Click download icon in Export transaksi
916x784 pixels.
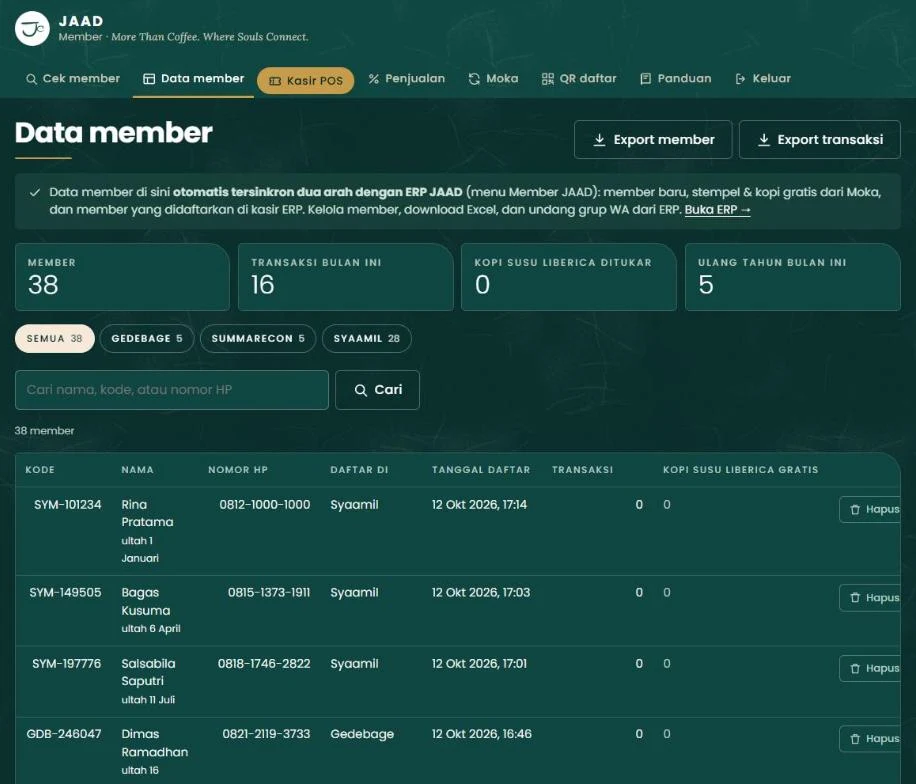point(764,140)
